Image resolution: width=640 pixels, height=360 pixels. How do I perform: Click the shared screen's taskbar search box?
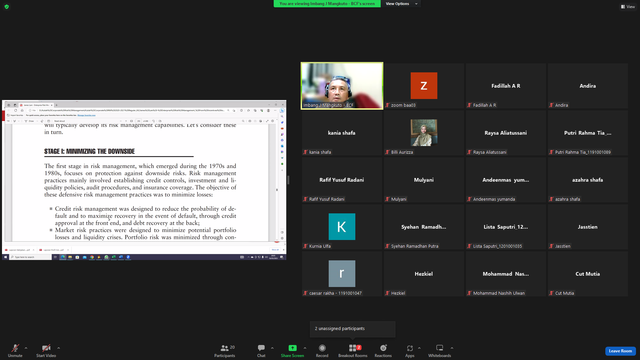click(31, 257)
